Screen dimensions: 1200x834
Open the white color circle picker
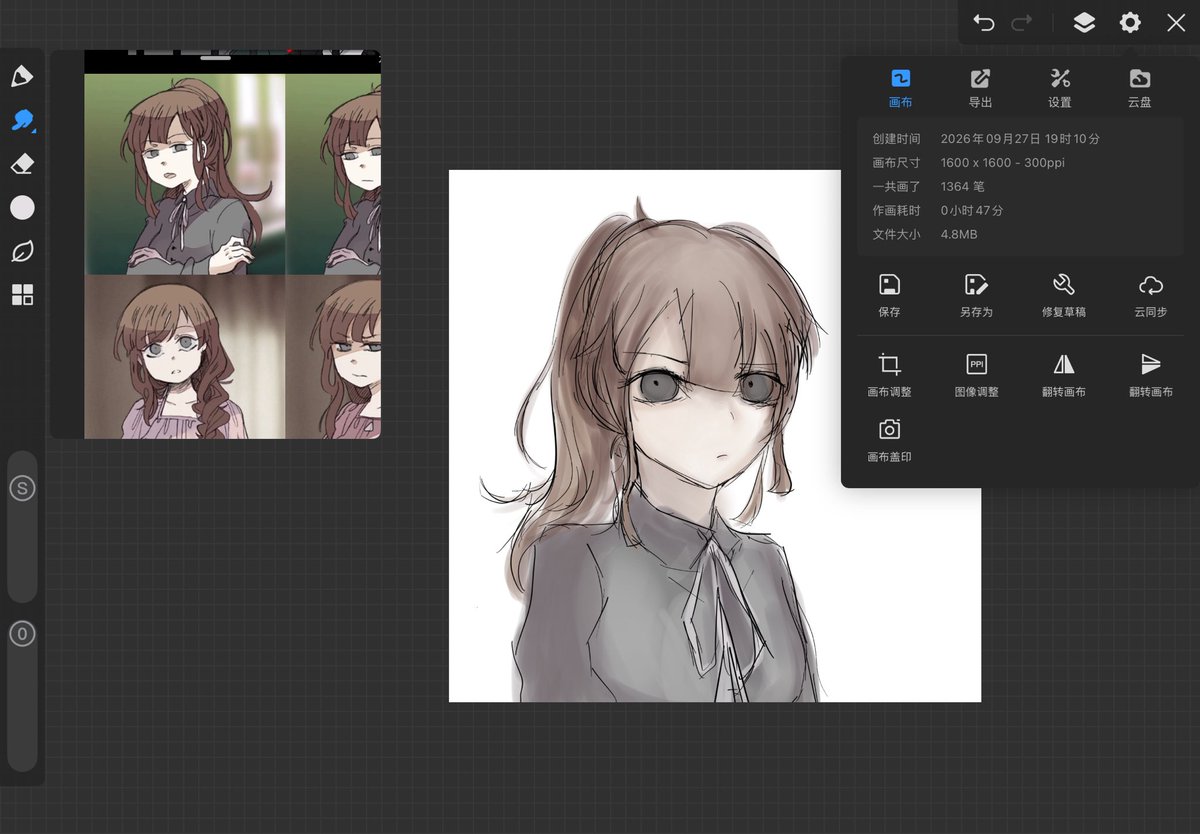[22, 207]
